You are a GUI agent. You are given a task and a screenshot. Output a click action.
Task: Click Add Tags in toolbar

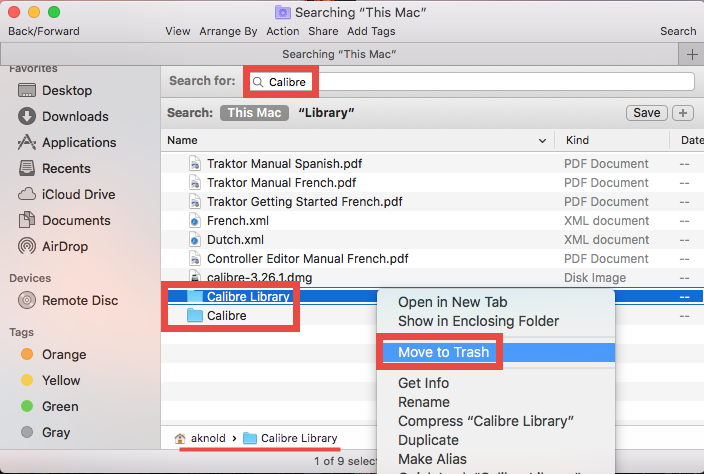click(371, 31)
